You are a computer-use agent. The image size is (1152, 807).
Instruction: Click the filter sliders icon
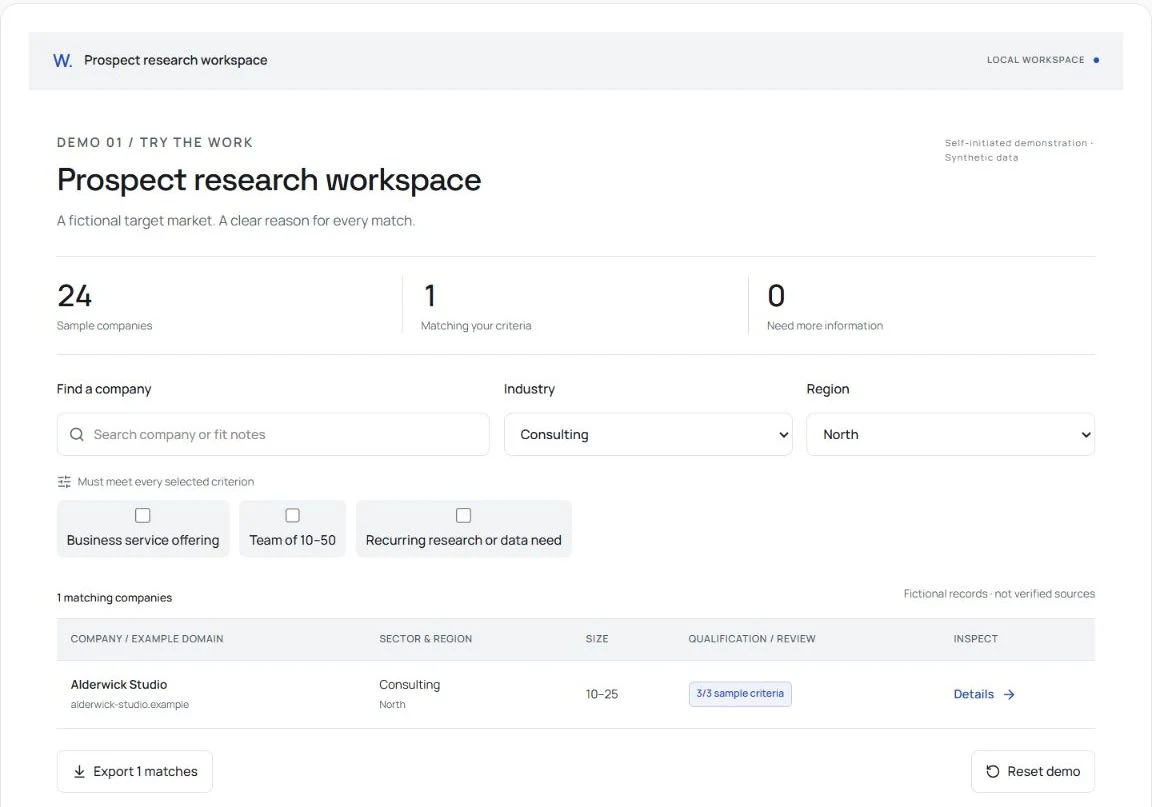pos(64,482)
